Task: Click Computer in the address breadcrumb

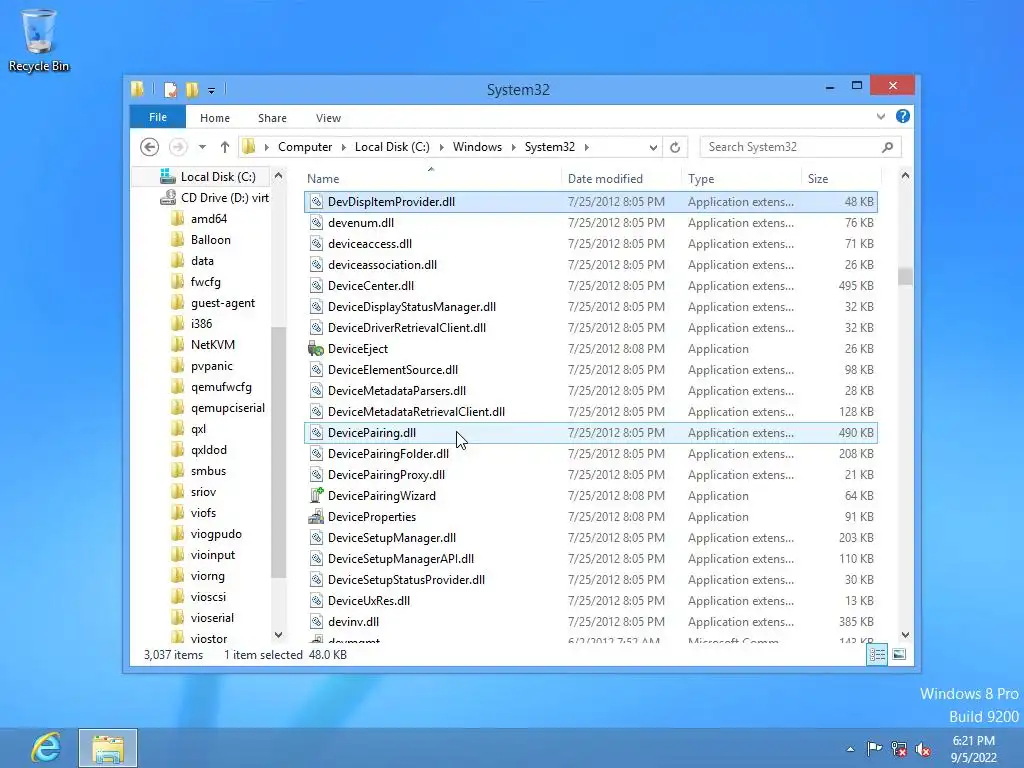Action: (305, 147)
